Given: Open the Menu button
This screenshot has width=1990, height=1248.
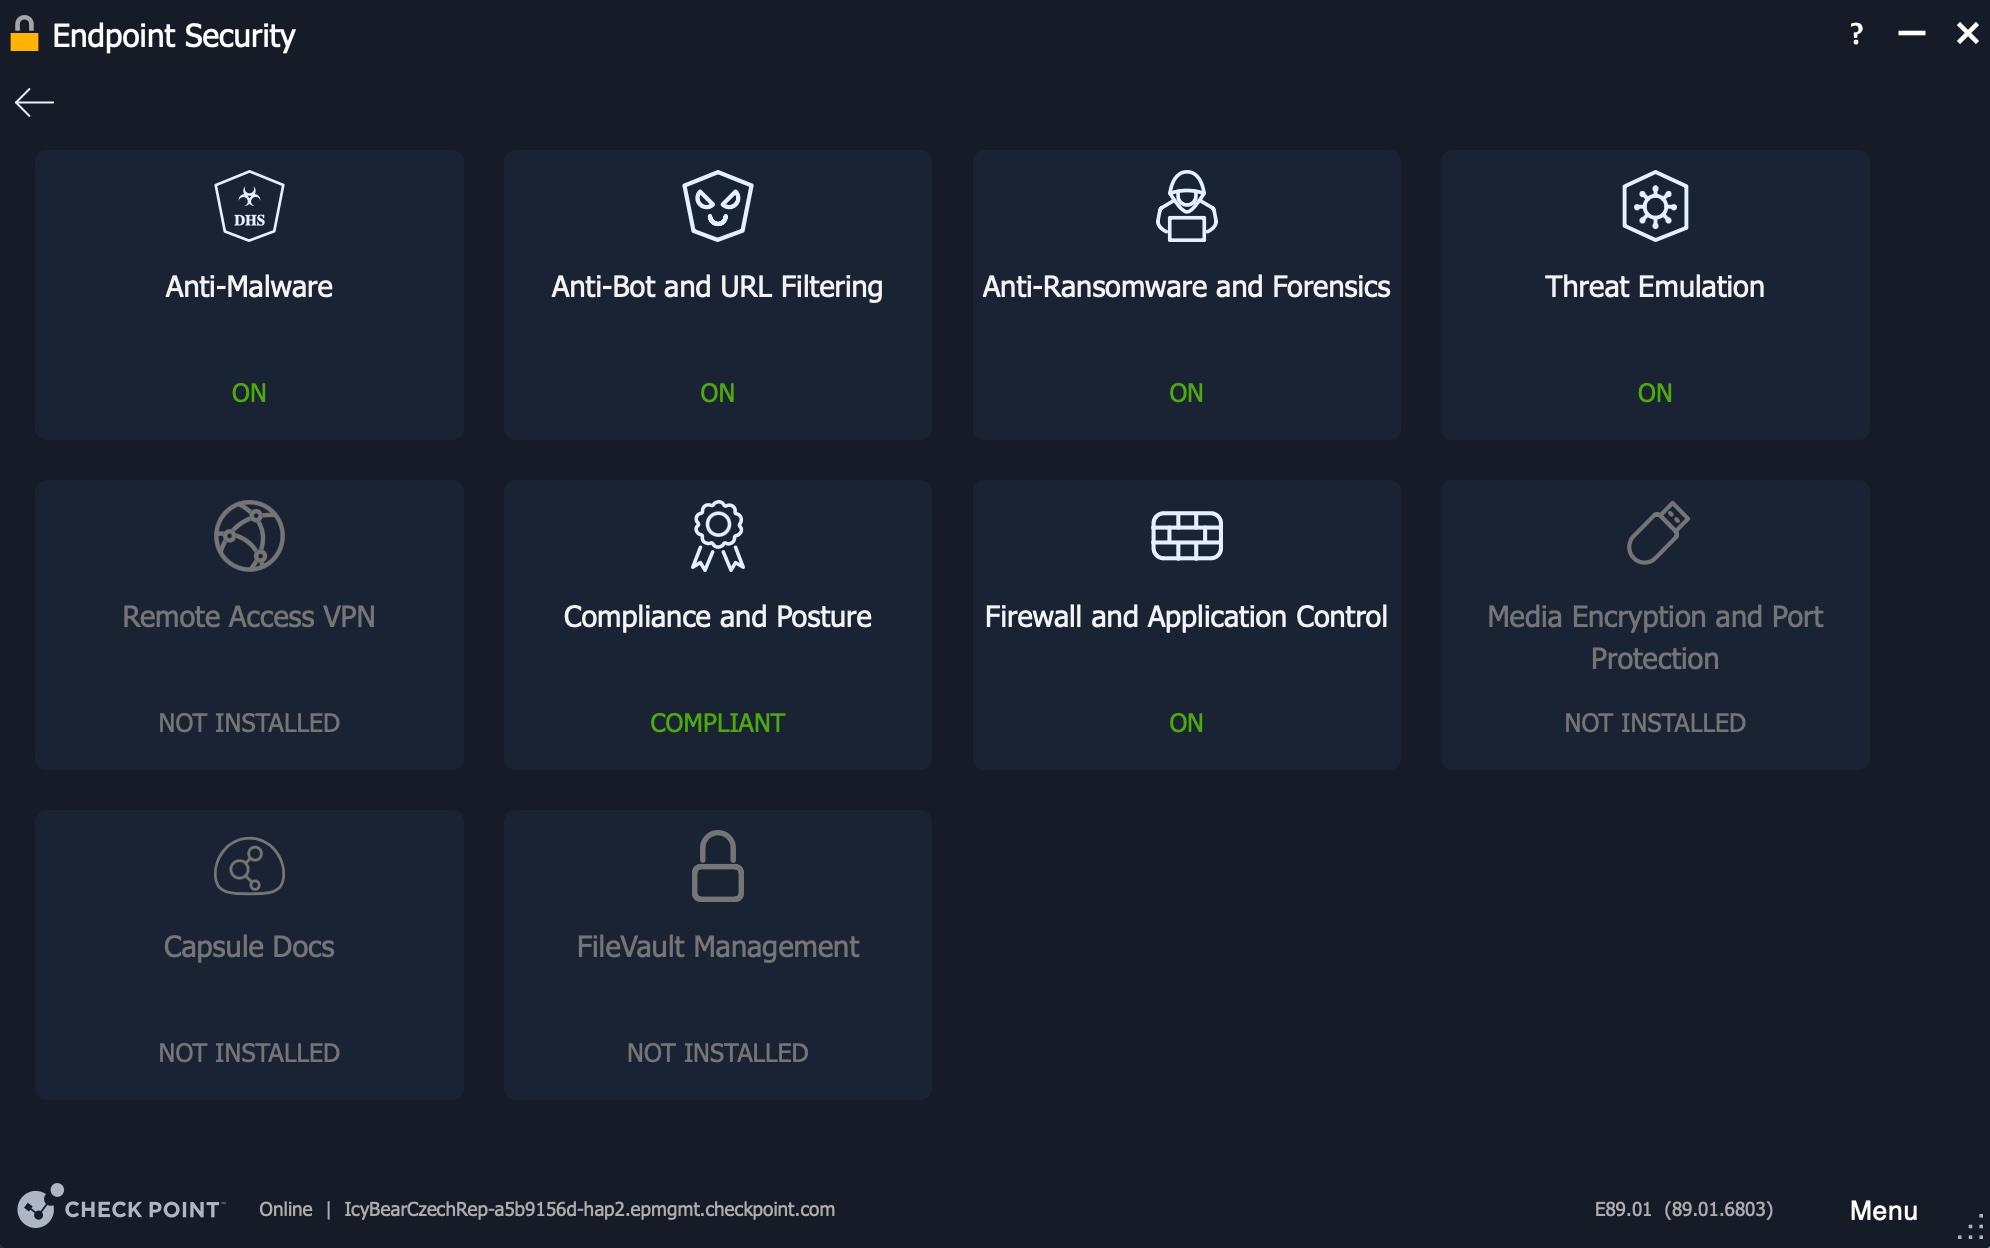Looking at the screenshot, I should tap(1883, 1210).
